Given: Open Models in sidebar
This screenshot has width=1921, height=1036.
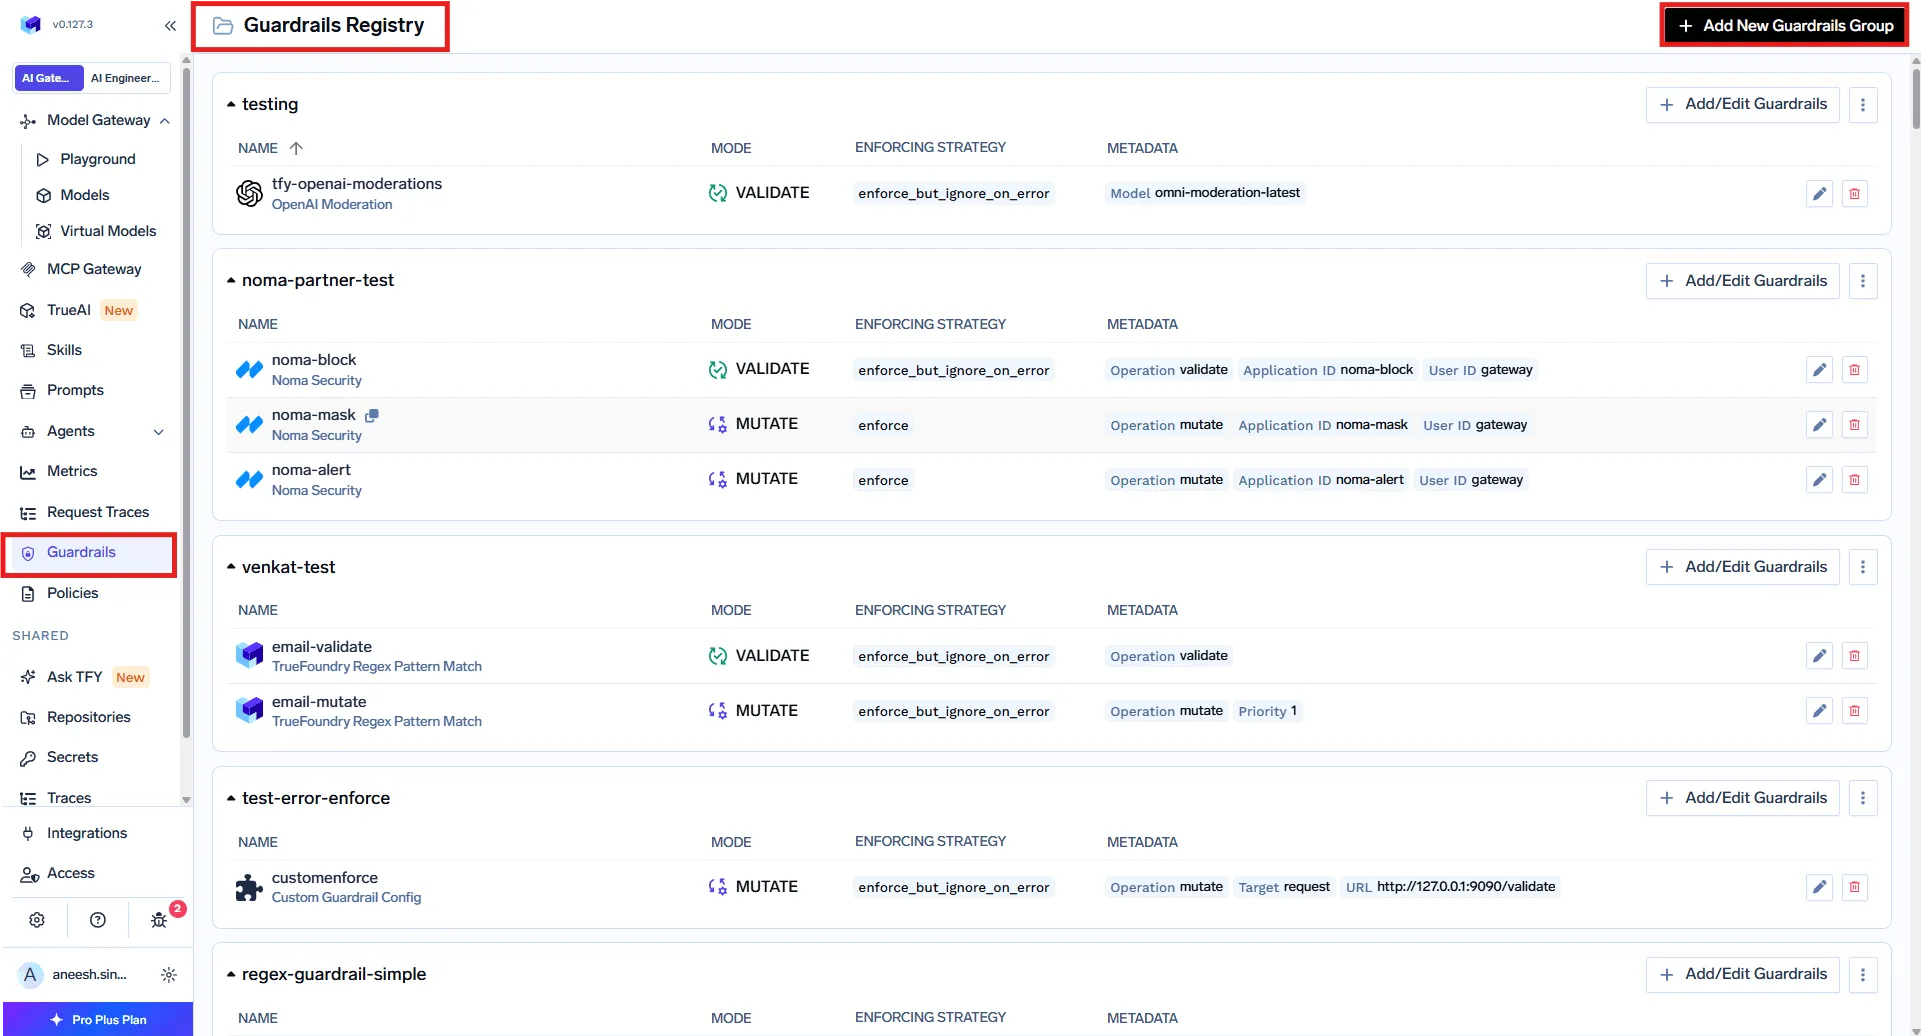Looking at the screenshot, I should pyautogui.click(x=85, y=195).
